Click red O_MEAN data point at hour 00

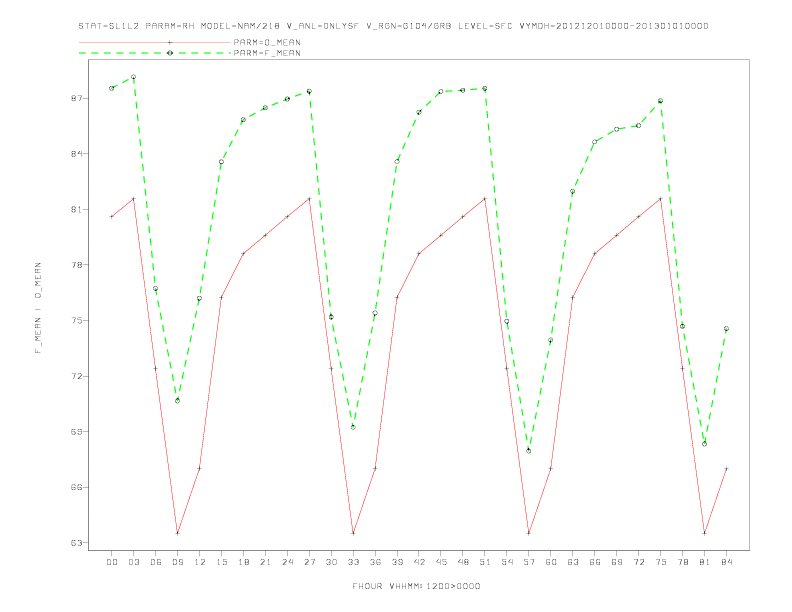[x=112, y=217]
